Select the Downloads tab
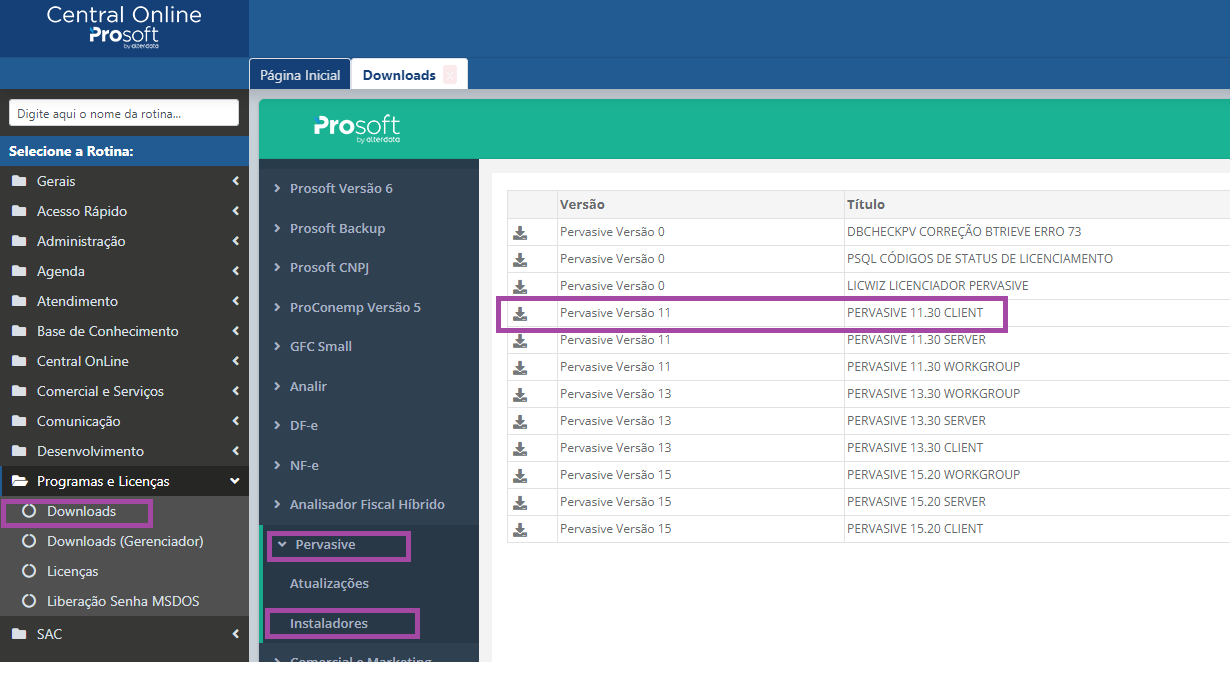Viewport: 1230px width, 685px height. pos(399,75)
